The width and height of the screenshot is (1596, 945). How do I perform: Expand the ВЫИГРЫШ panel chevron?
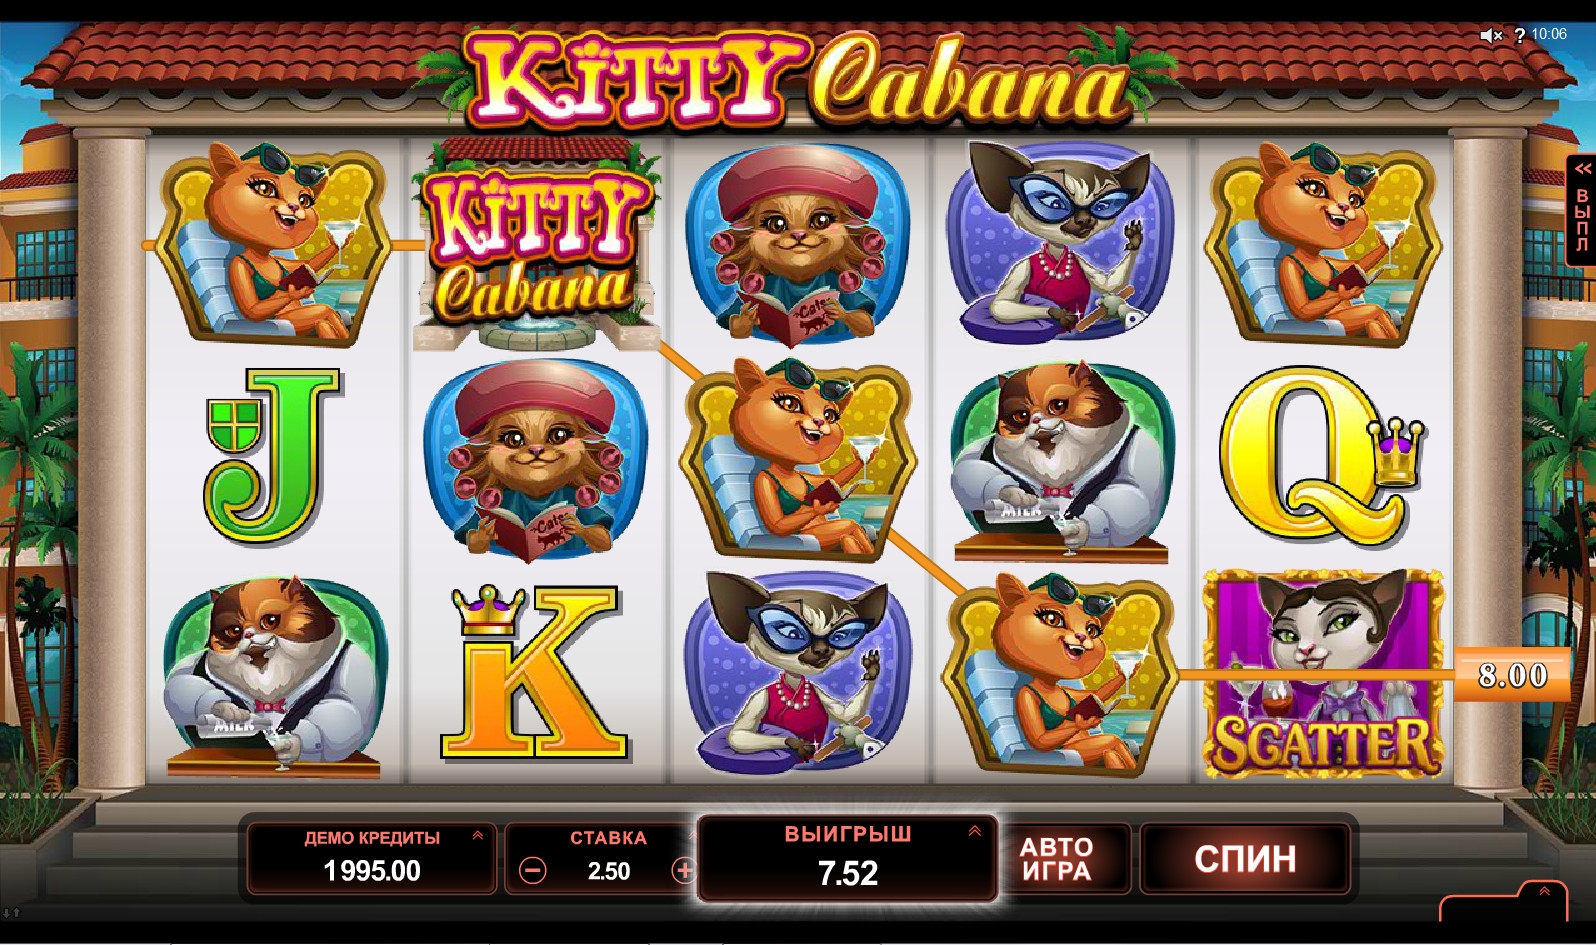(x=975, y=831)
